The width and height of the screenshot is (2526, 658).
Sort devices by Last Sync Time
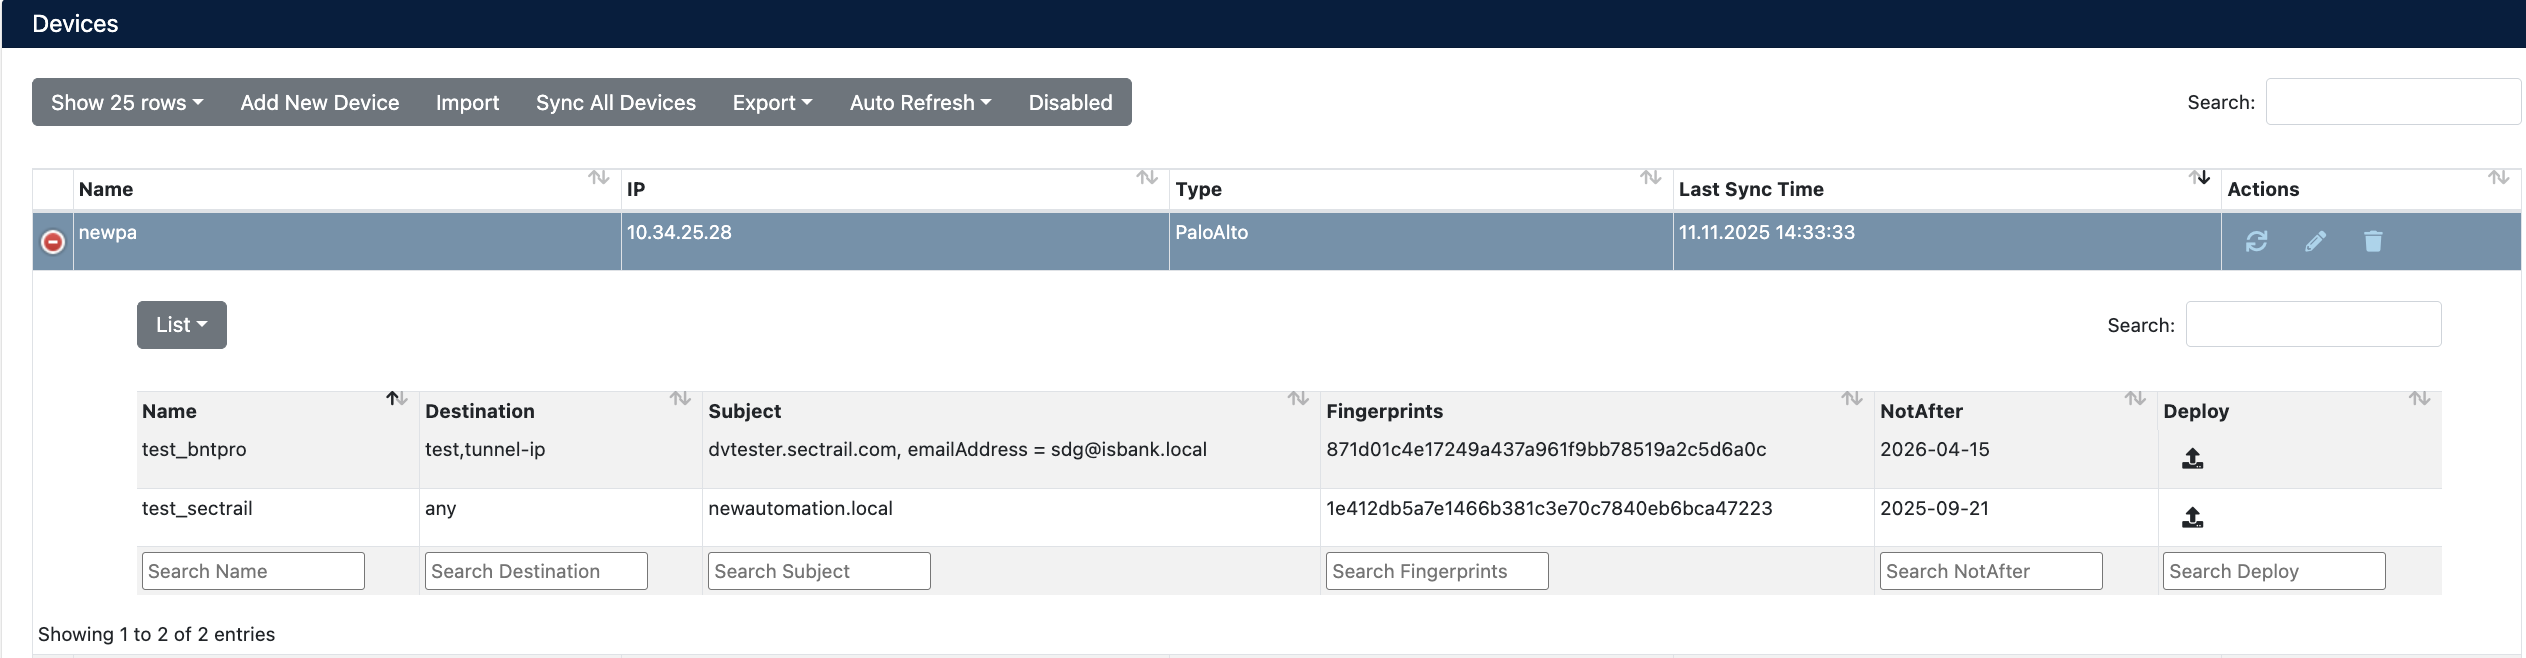(1750, 189)
